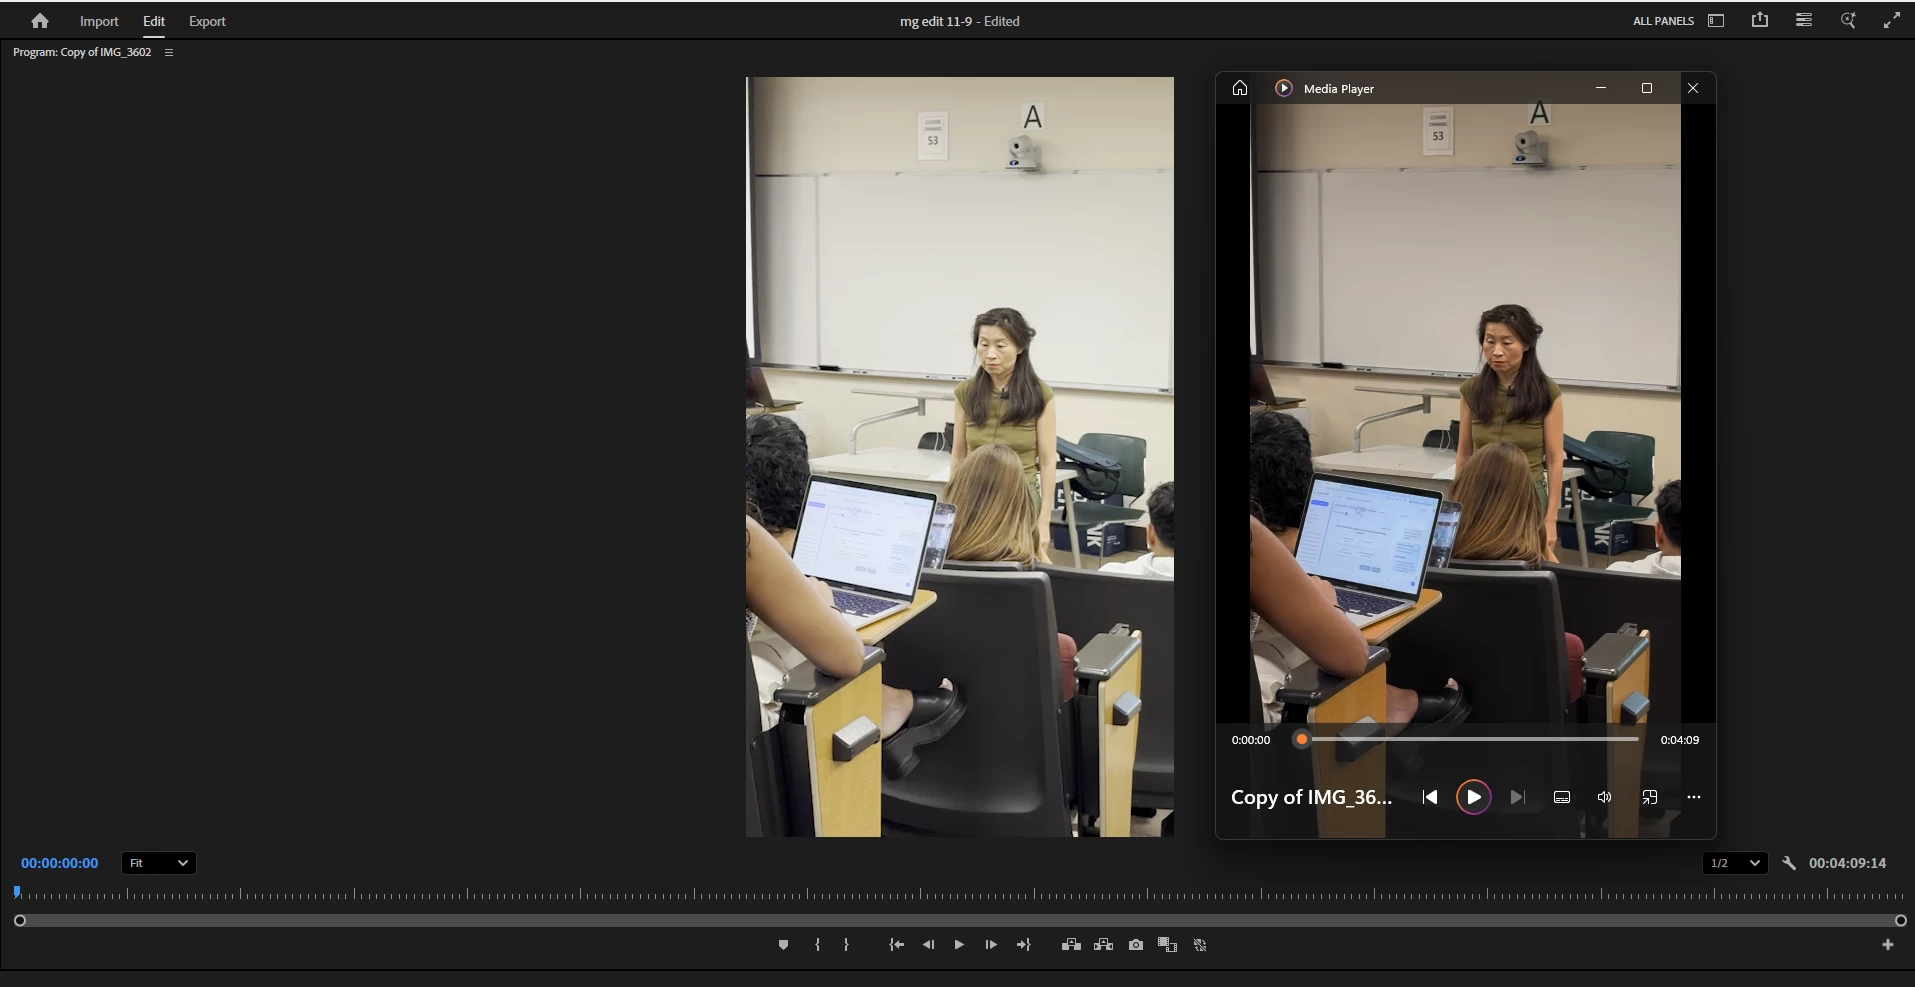Open Media Player volume control
Screen dimensions: 1915x987
(1605, 797)
